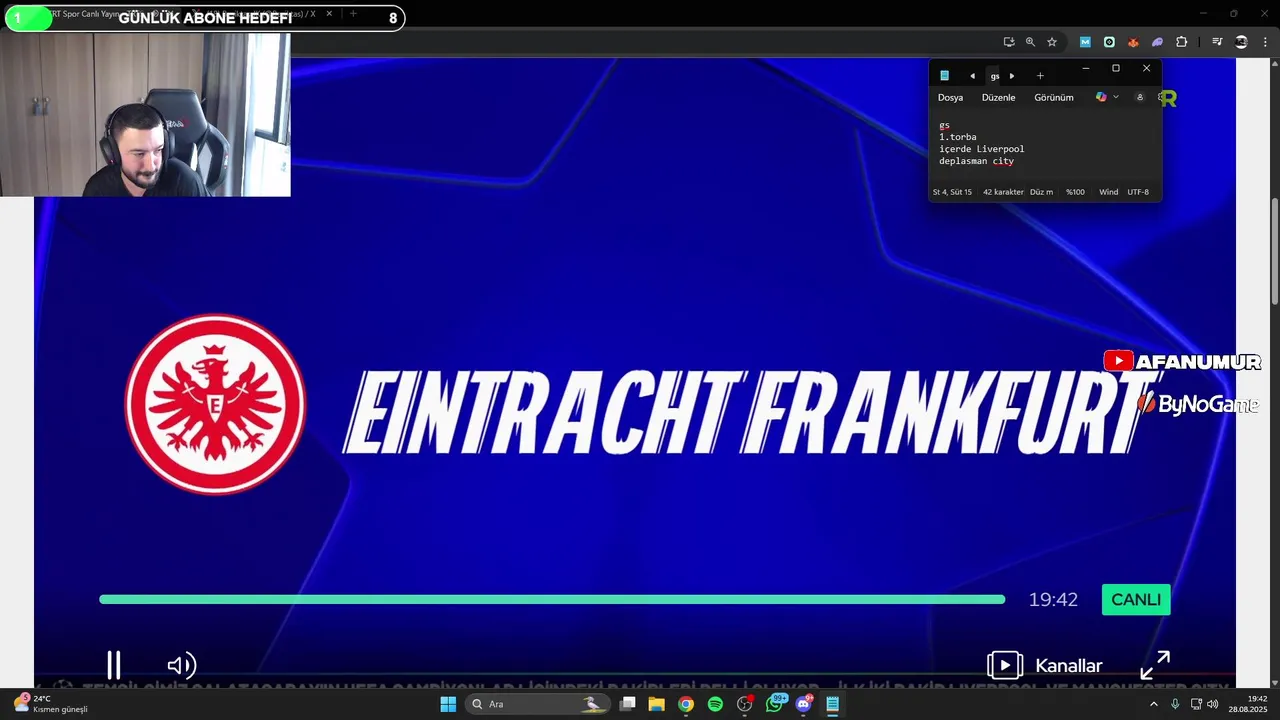Image resolution: width=1280 pixels, height=720 pixels.
Task: Open File Explorer from the taskbar
Action: click(657, 704)
